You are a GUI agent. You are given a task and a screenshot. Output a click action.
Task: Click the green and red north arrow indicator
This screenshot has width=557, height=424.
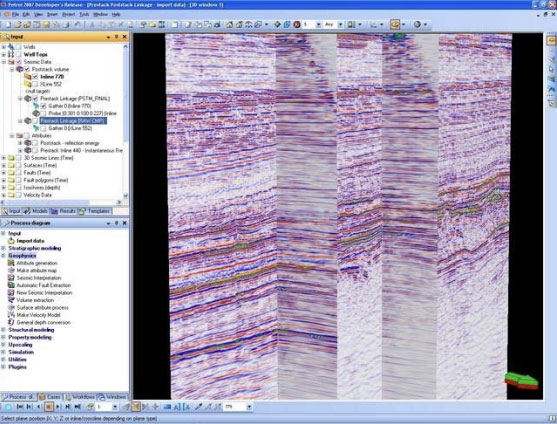521,381
